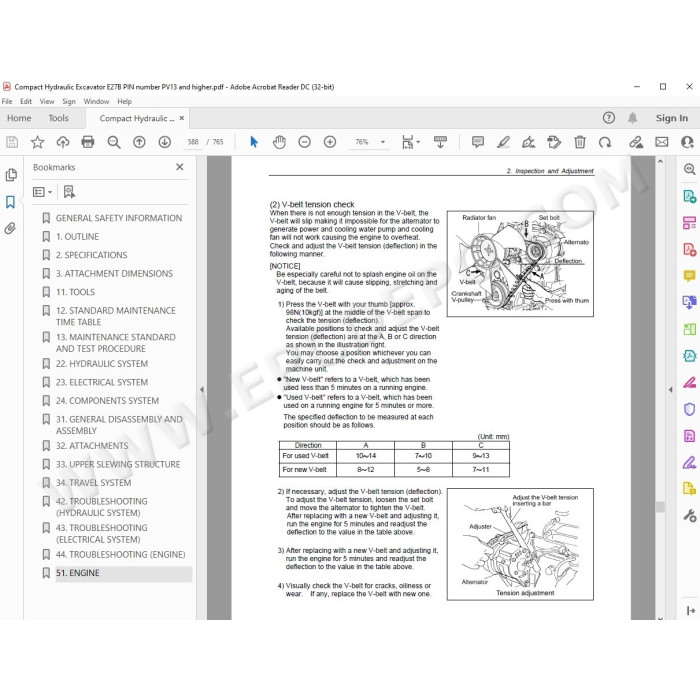This screenshot has height=700, width=700.
Task: Open the 22. HYDRAULIC SYSTEM bookmark
Action: (x=102, y=364)
